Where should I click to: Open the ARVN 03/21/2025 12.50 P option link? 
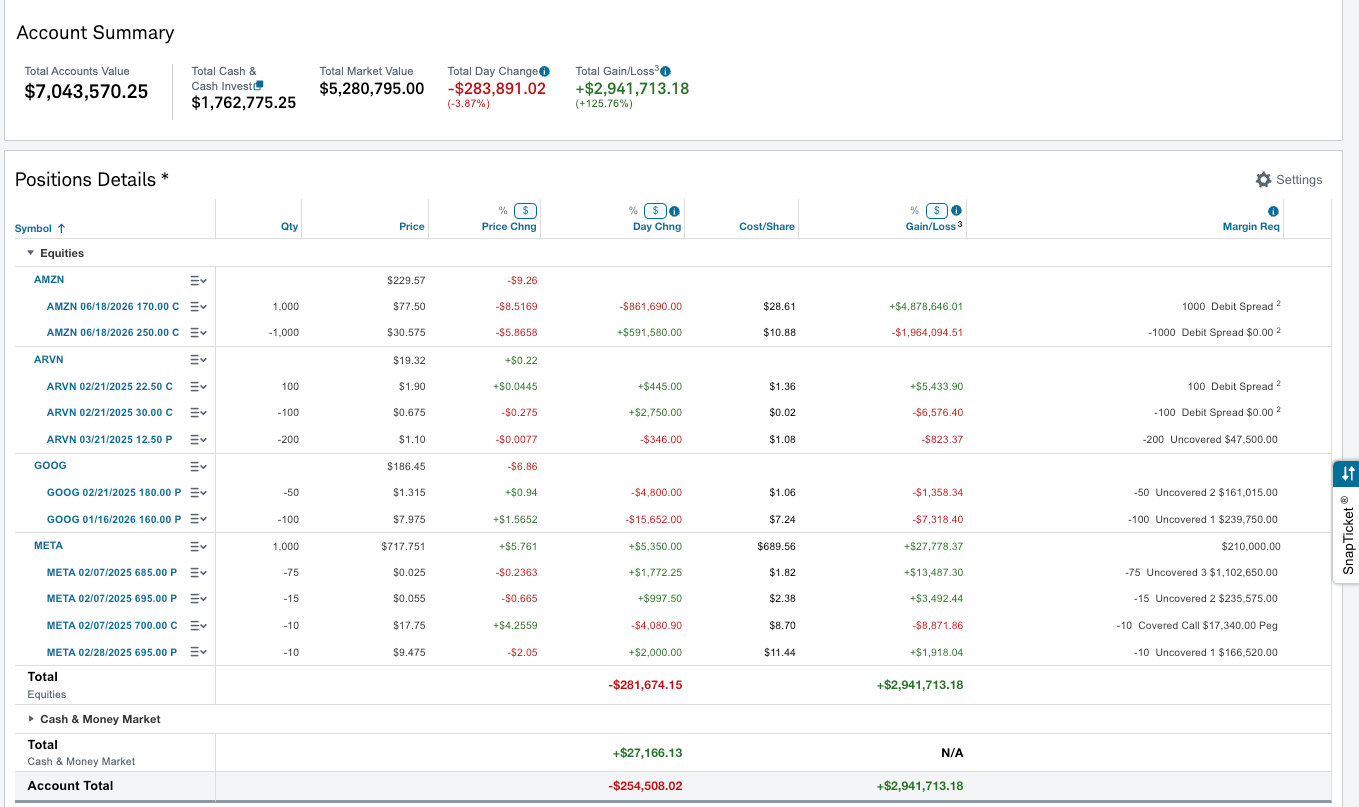(x=110, y=440)
